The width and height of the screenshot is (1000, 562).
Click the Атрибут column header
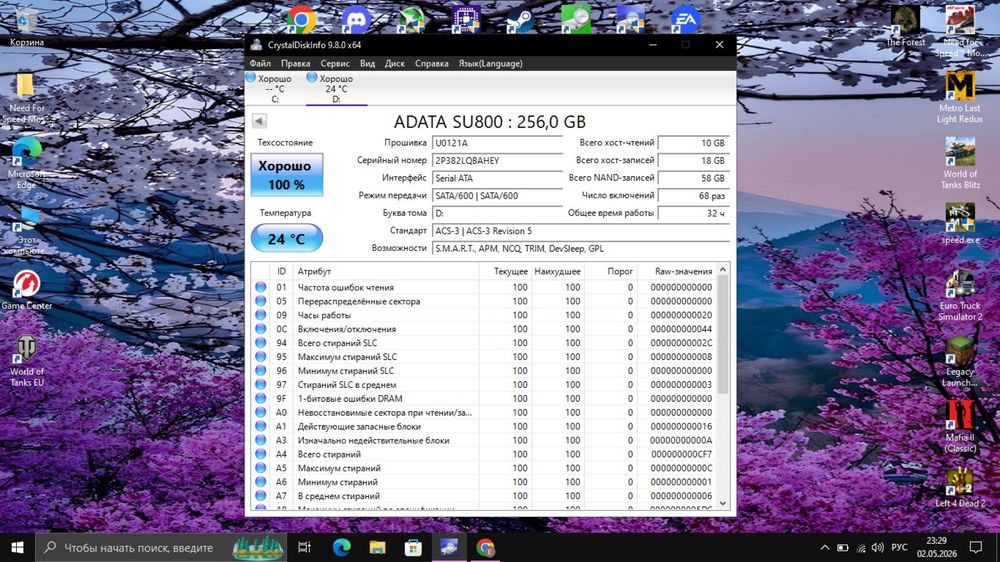tap(386, 271)
